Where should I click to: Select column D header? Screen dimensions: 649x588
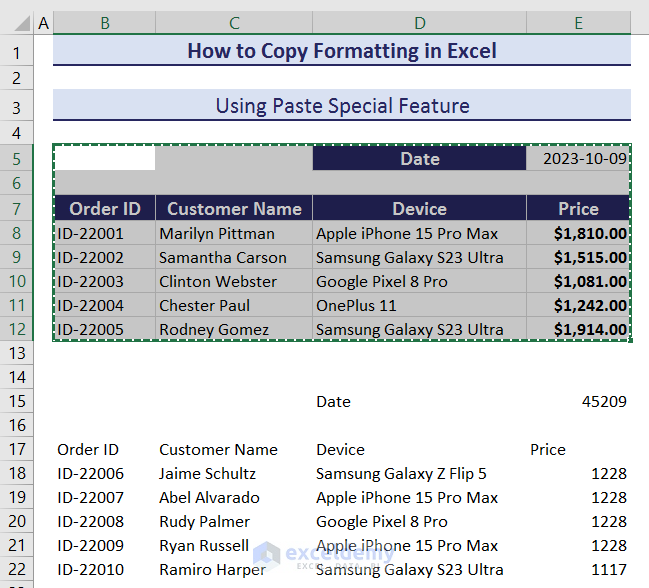click(419, 22)
